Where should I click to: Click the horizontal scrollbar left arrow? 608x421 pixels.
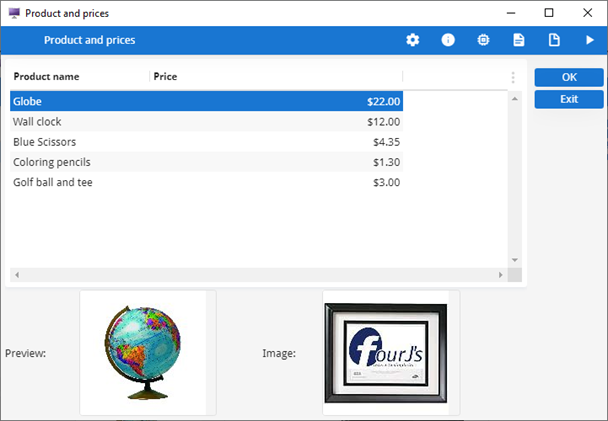pos(17,275)
